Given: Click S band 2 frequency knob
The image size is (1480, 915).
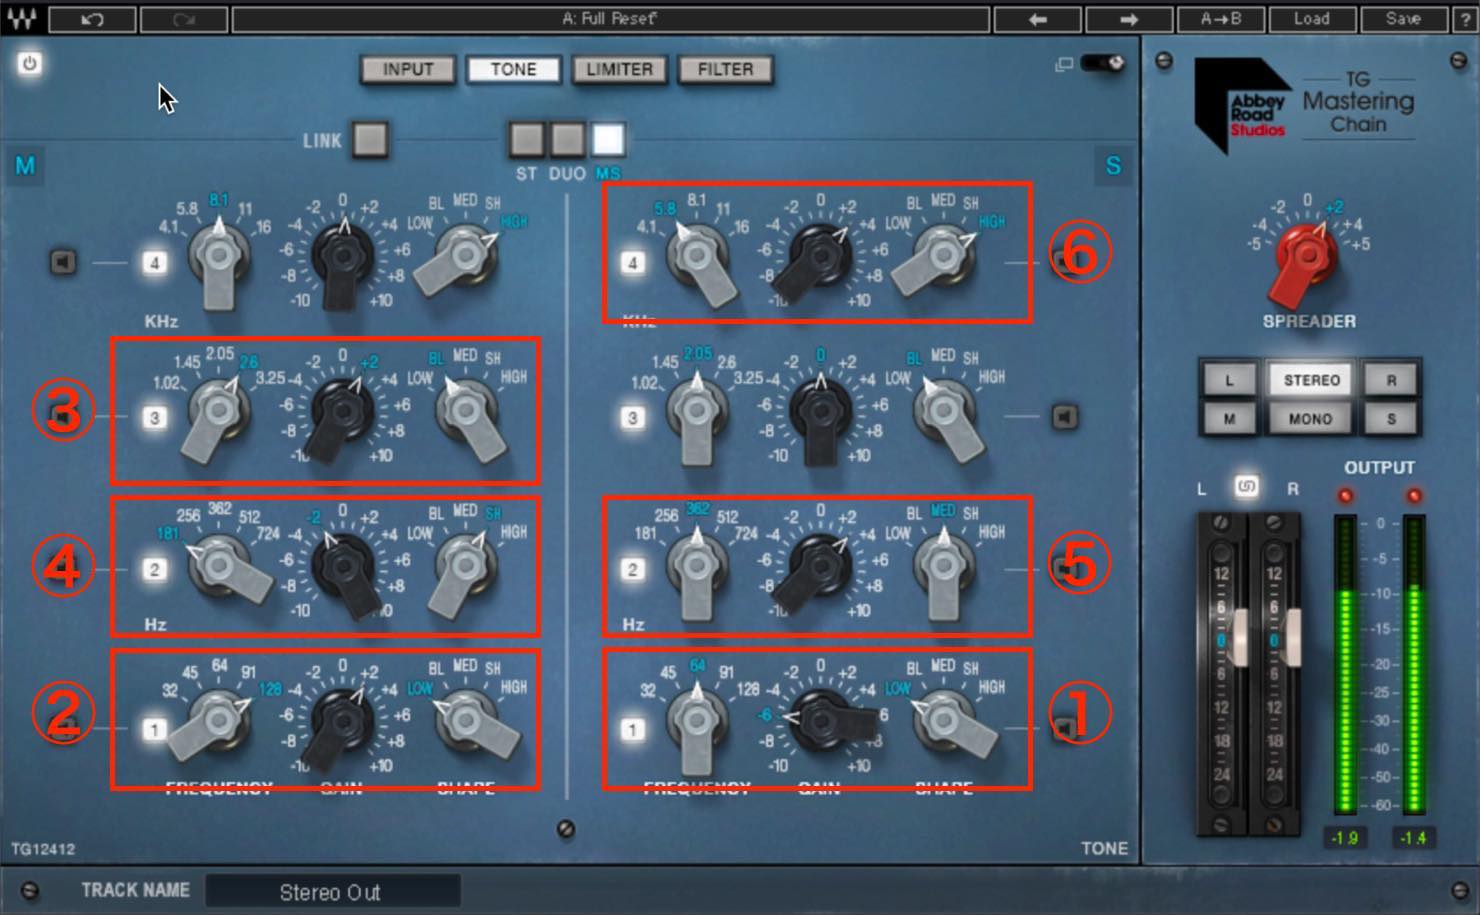Looking at the screenshot, I should coord(697,567).
